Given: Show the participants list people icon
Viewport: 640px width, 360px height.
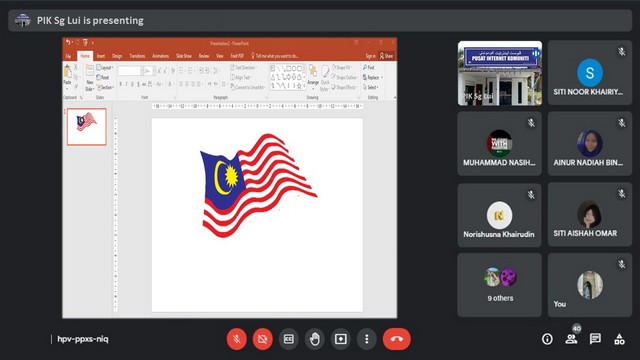Looking at the screenshot, I should (x=571, y=339).
